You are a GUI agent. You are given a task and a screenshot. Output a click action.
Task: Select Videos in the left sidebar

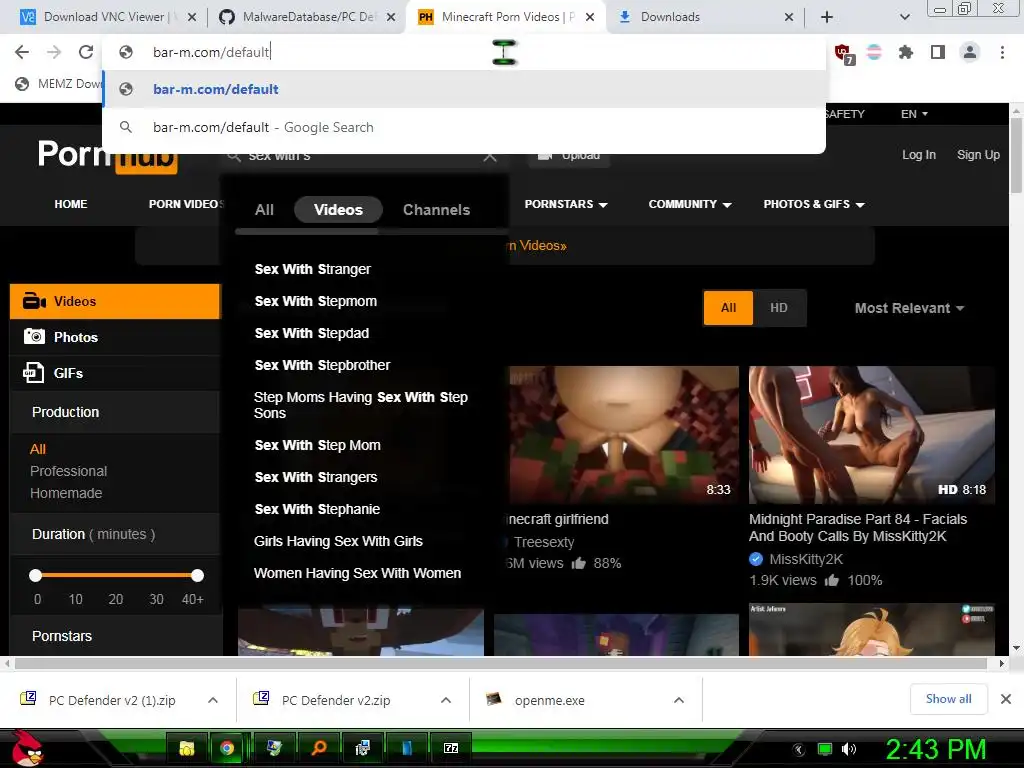[x=116, y=301]
